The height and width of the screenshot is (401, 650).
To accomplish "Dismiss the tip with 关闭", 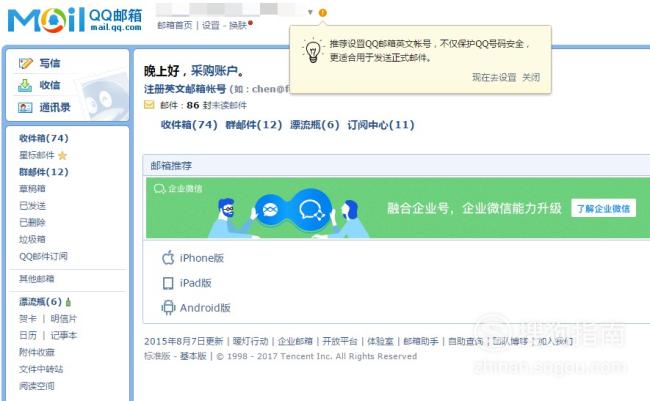I will coord(531,77).
